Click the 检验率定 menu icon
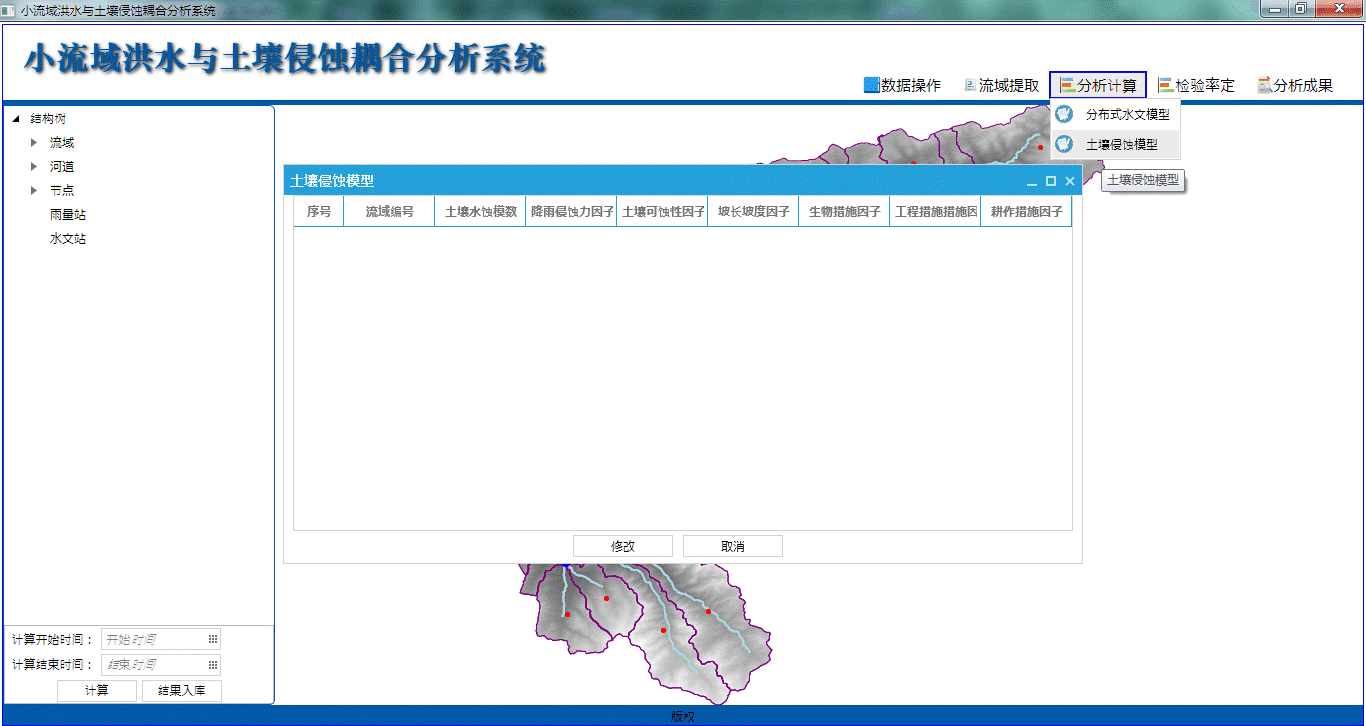The height and width of the screenshot is (726, 1366). coord(1165,85)
